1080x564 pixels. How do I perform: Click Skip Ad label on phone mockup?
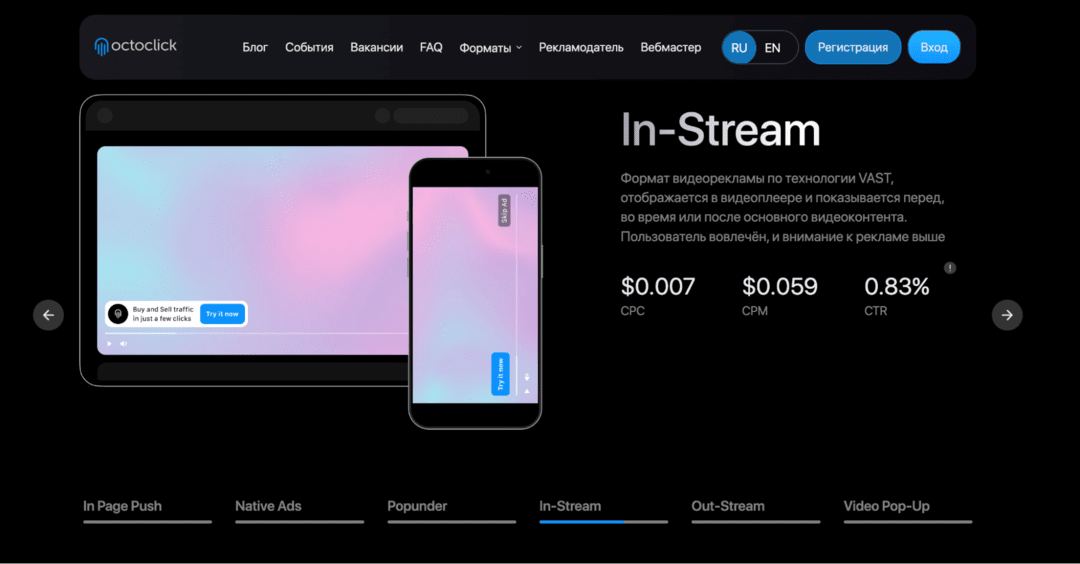tap(504, 210)
